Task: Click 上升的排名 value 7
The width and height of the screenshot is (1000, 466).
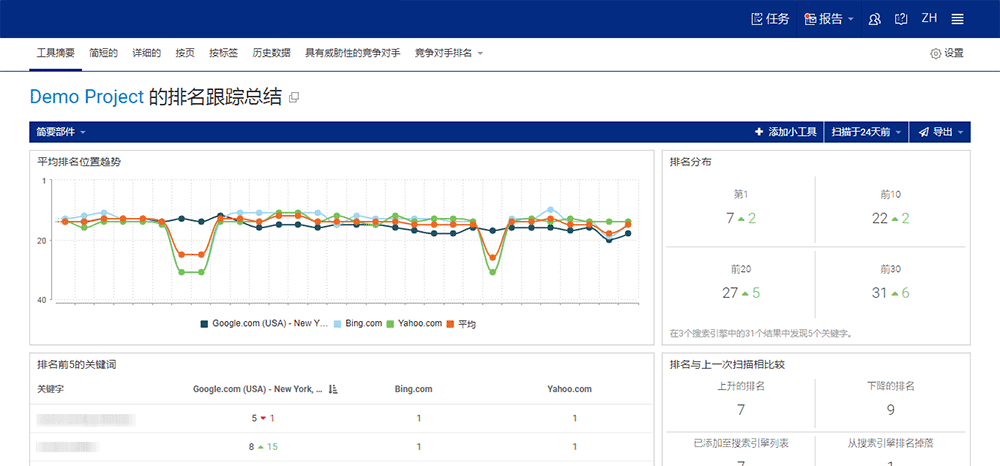Action: click(x=740, y=410)
